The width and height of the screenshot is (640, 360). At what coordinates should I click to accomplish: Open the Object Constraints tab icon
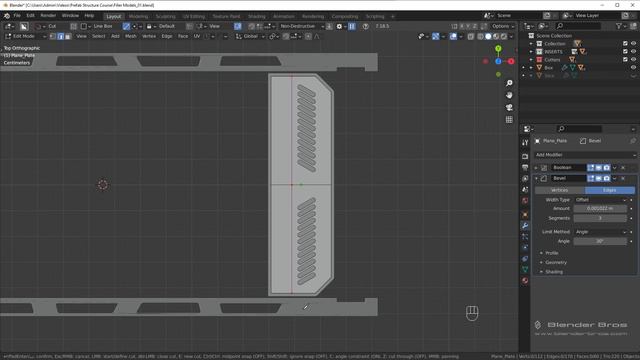tap(525, 258)
